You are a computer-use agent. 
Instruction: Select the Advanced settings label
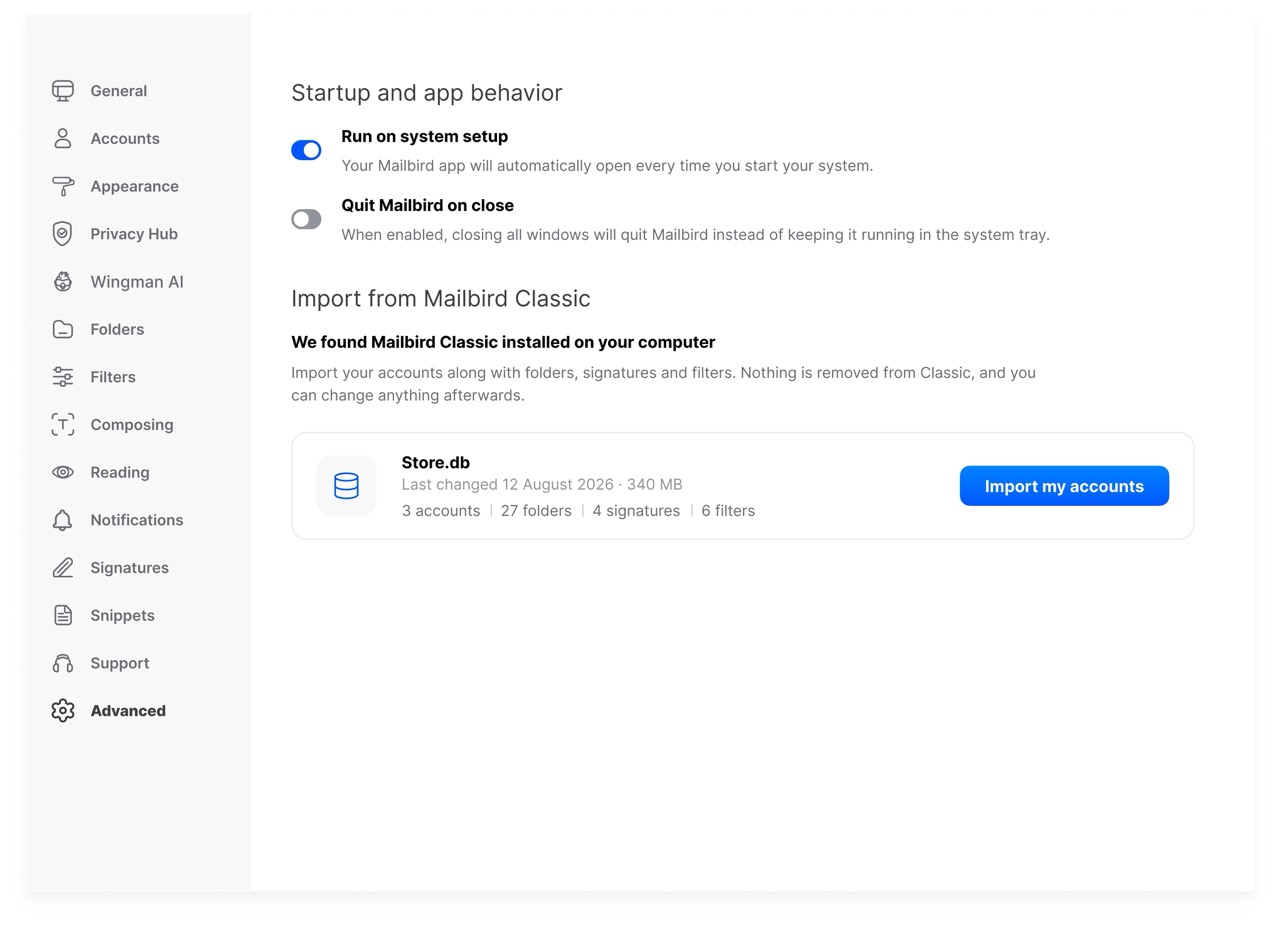[128, 711]
